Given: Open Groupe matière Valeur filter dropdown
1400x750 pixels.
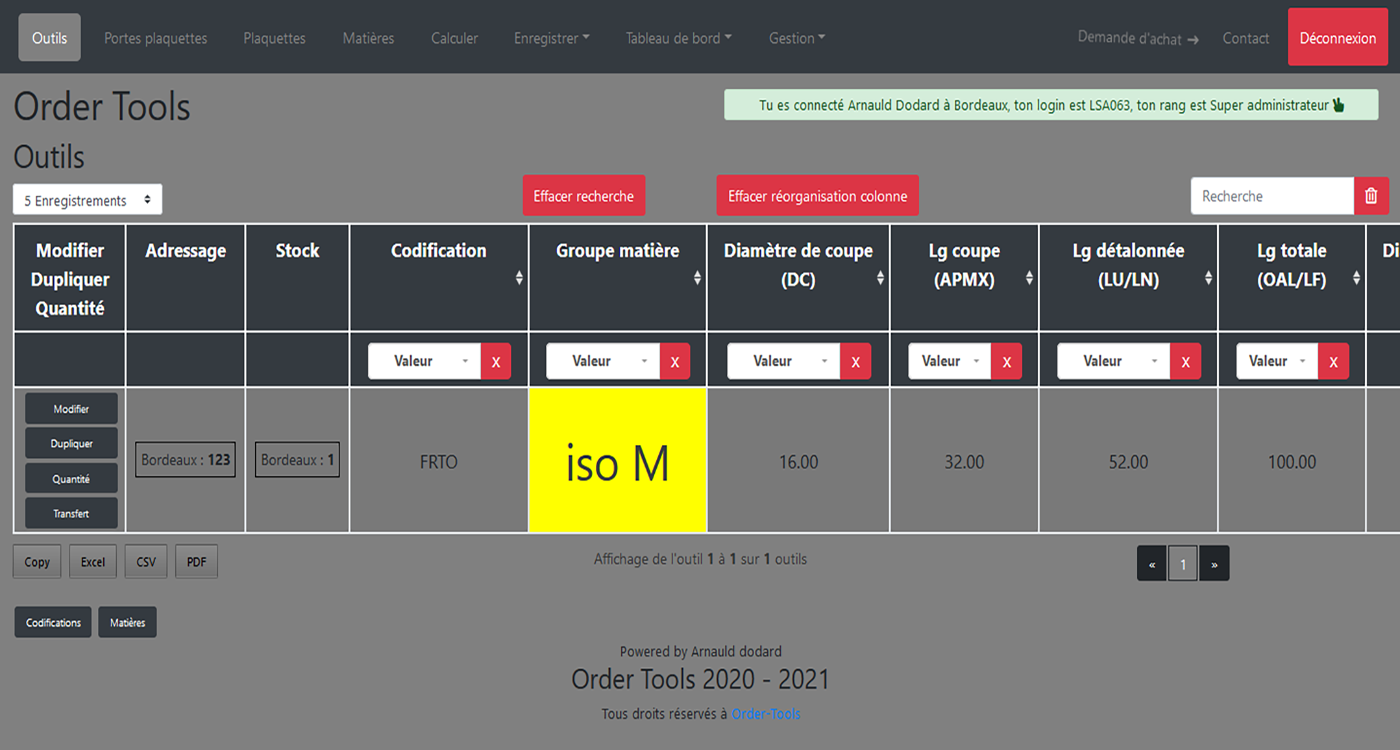Looking at the screenshot, I should (x=603, y=361).
